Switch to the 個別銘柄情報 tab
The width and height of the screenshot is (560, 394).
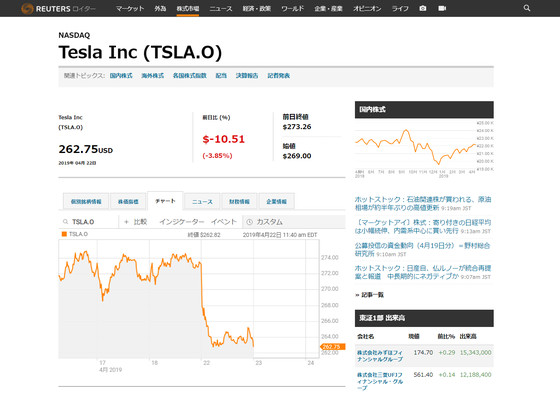86,201
